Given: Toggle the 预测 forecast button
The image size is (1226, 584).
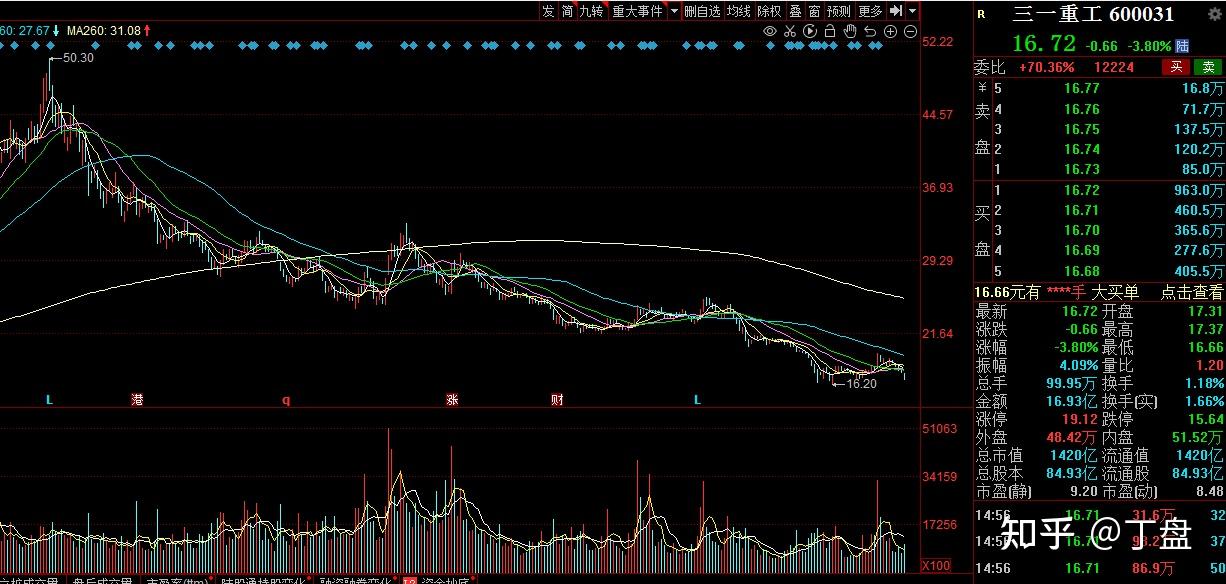Looking at the screenshot, I should 838,11.
